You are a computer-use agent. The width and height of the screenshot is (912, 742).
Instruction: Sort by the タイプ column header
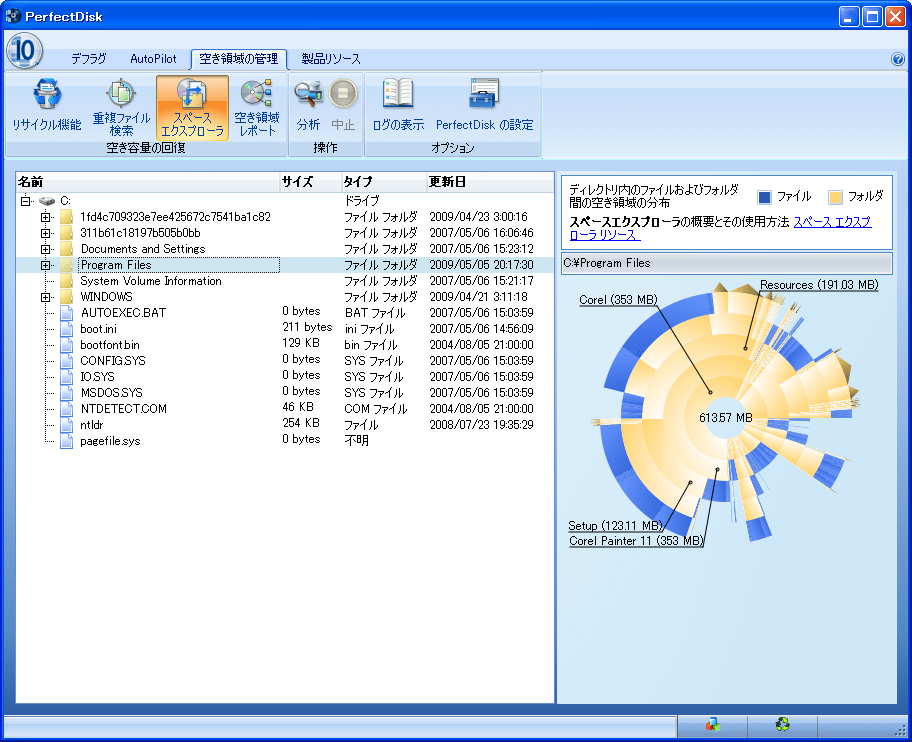(x=384, y=182)
